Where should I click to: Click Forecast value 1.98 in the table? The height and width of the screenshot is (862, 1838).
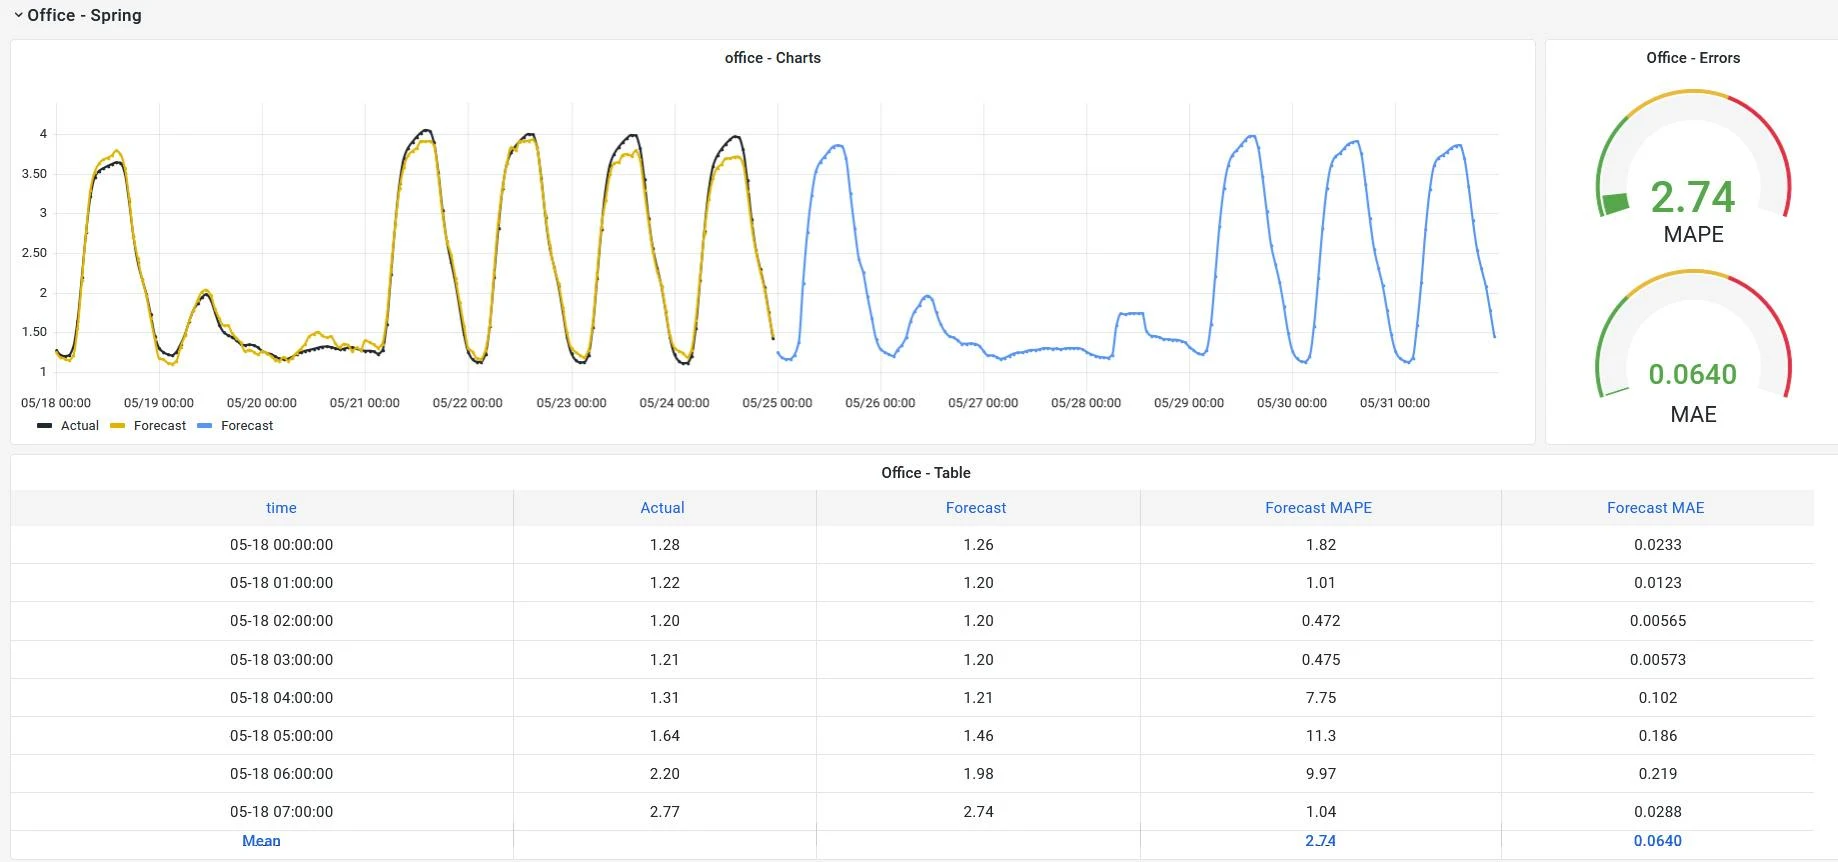click(x=978, y=774)
